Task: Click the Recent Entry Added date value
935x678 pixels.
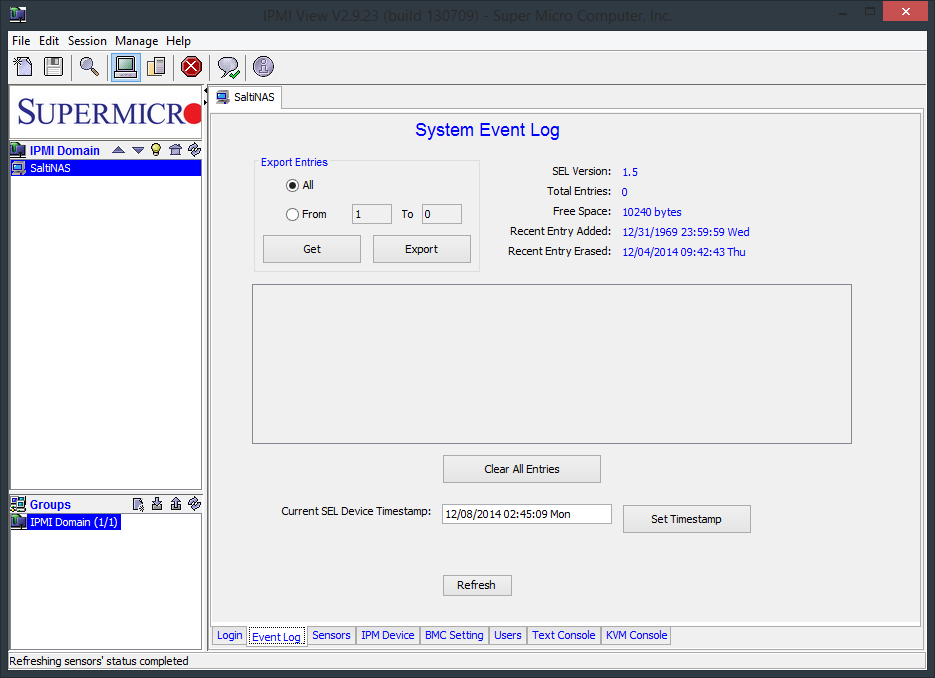Action: (x=686, y=233)
